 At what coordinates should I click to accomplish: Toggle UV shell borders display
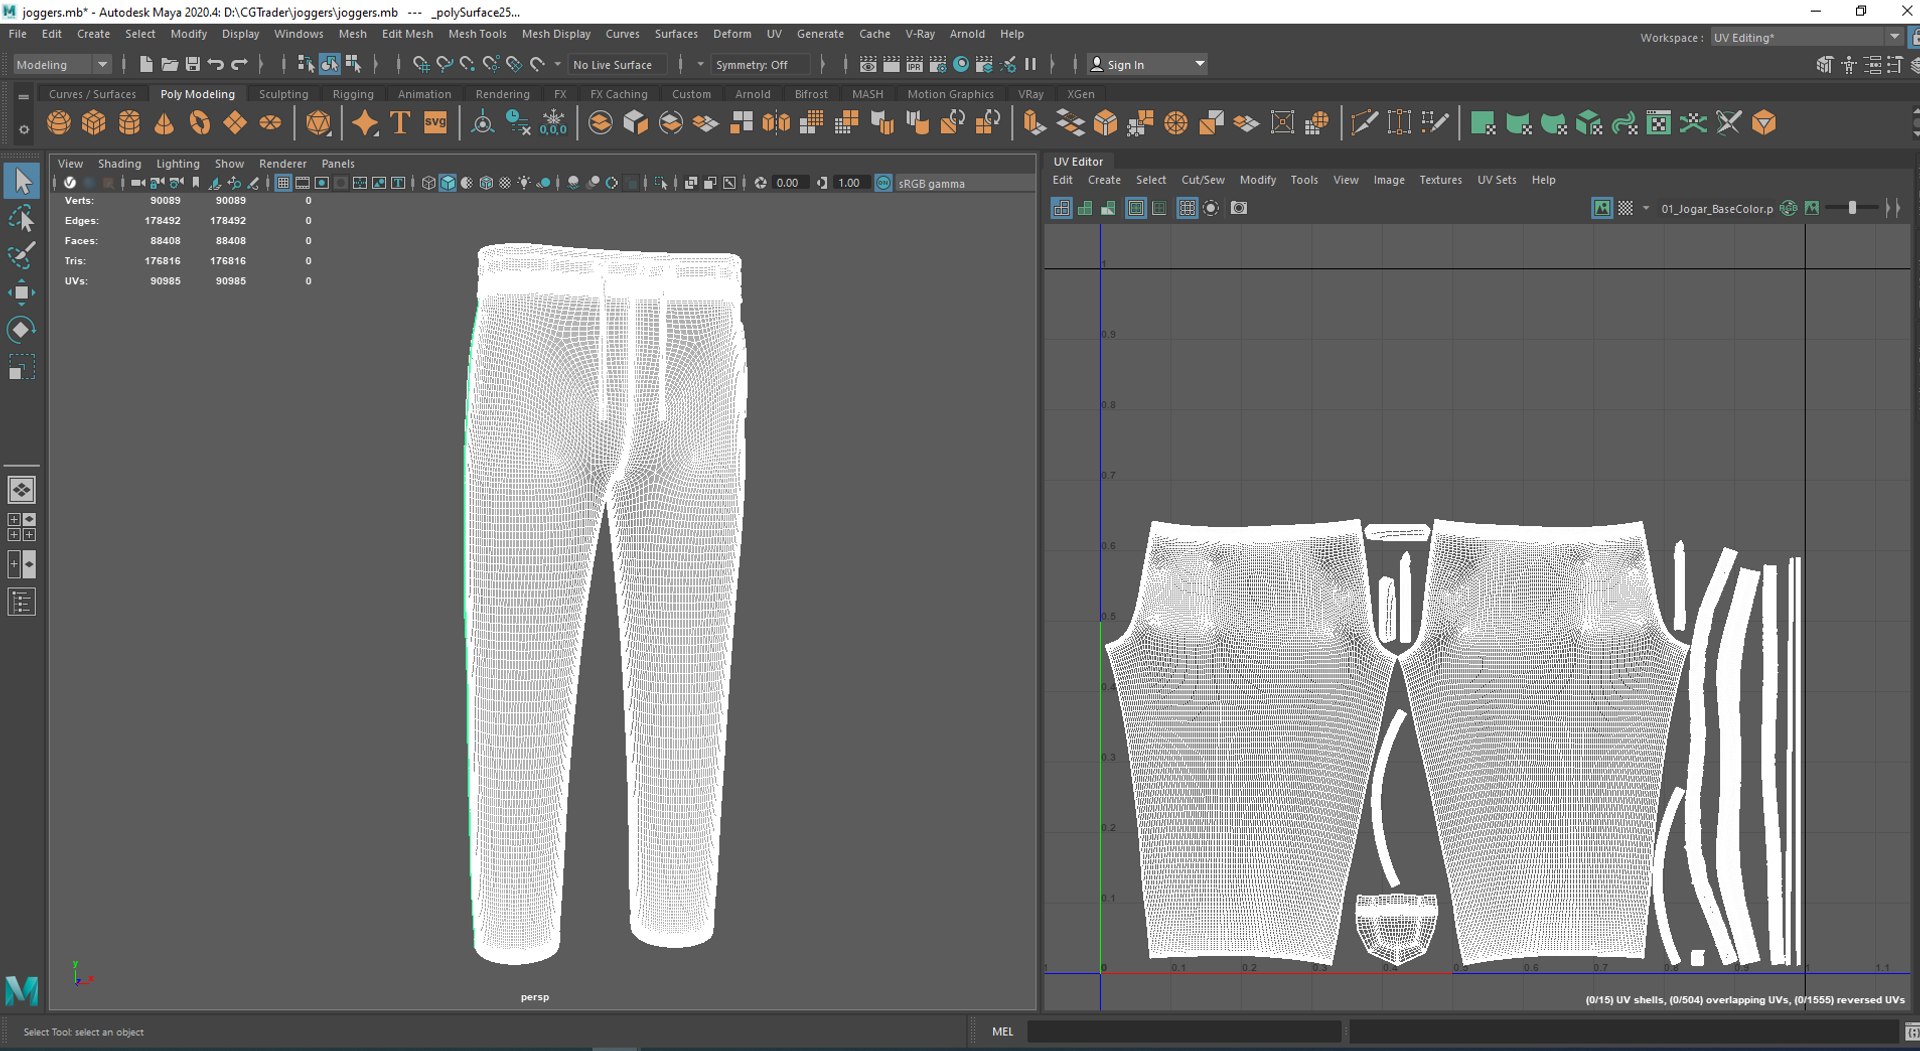(x=1136, y=208)
